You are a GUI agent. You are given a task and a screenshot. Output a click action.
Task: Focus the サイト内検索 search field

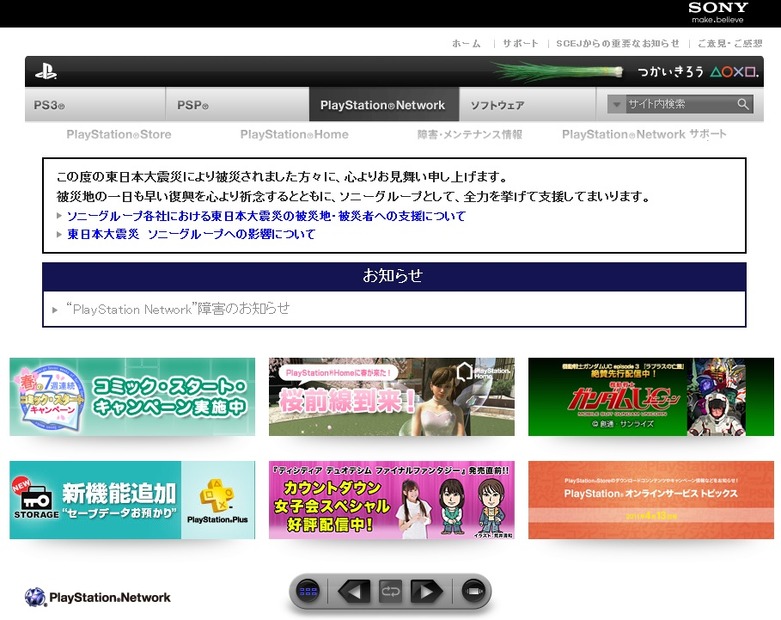pos(681,104)
